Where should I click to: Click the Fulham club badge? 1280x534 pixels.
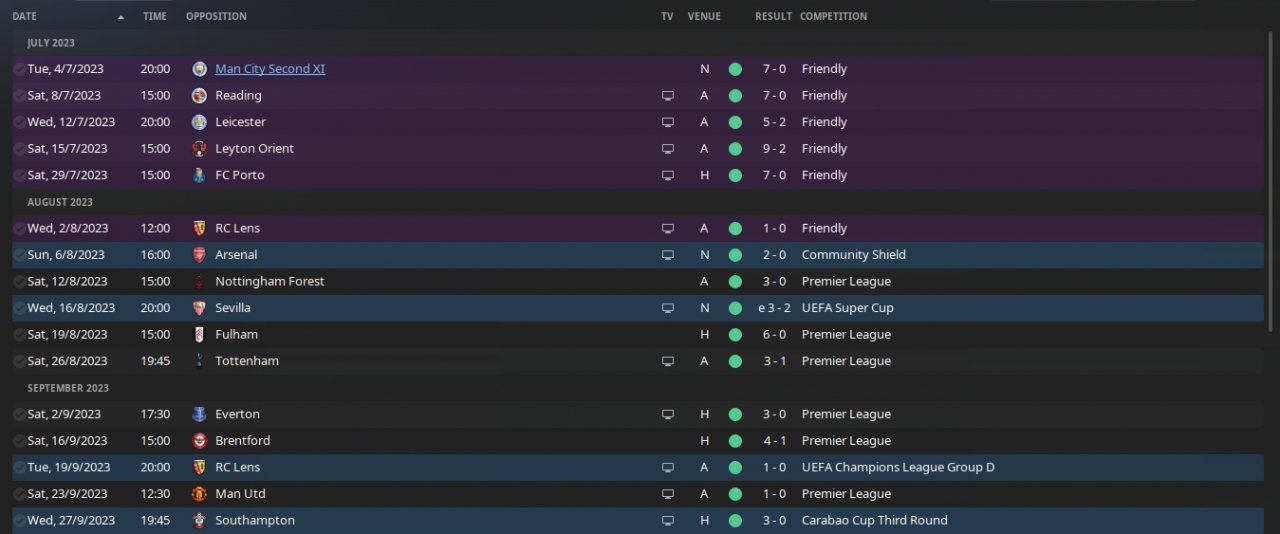200,335
